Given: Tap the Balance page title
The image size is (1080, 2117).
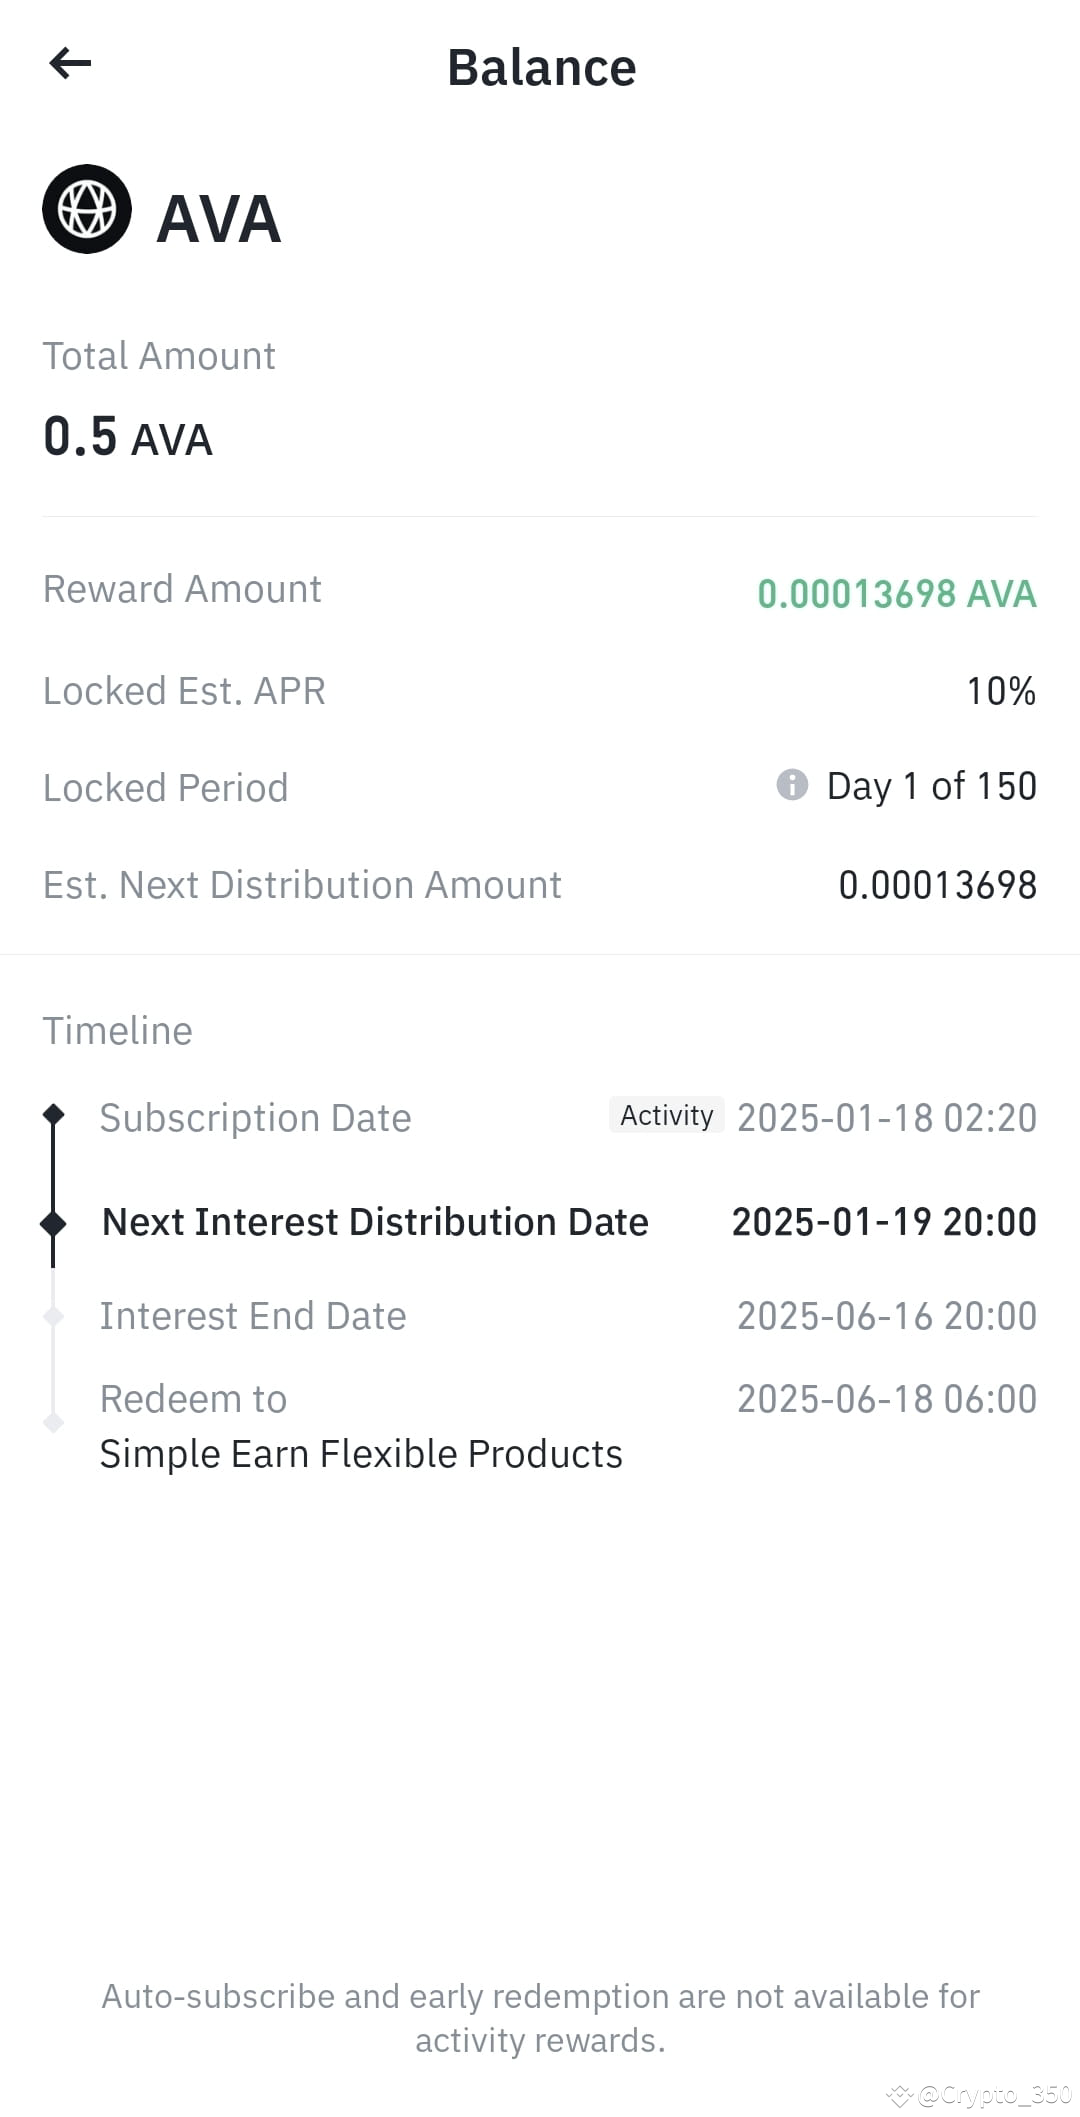Looking at the screenshot, I should [541, 68].
